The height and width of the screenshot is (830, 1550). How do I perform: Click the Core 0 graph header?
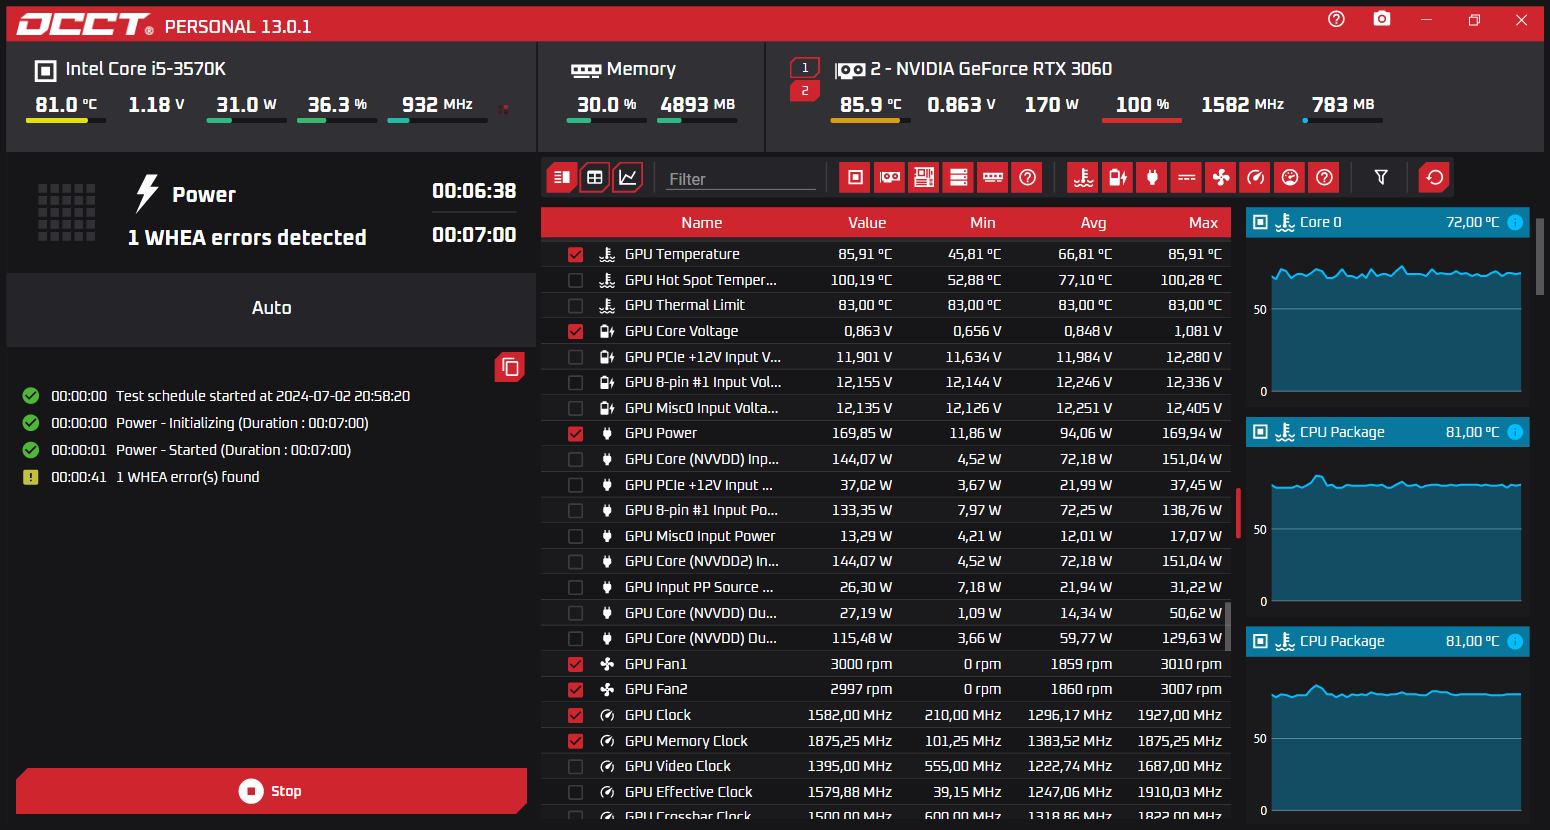(1387, 222)
